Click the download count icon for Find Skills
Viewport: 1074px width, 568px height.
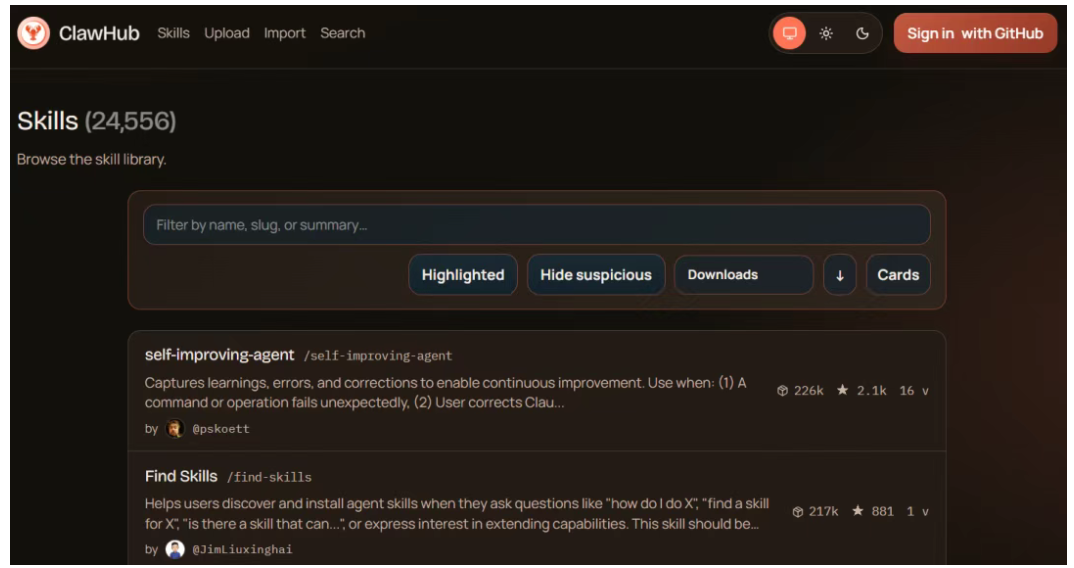[x=798, y=511]
